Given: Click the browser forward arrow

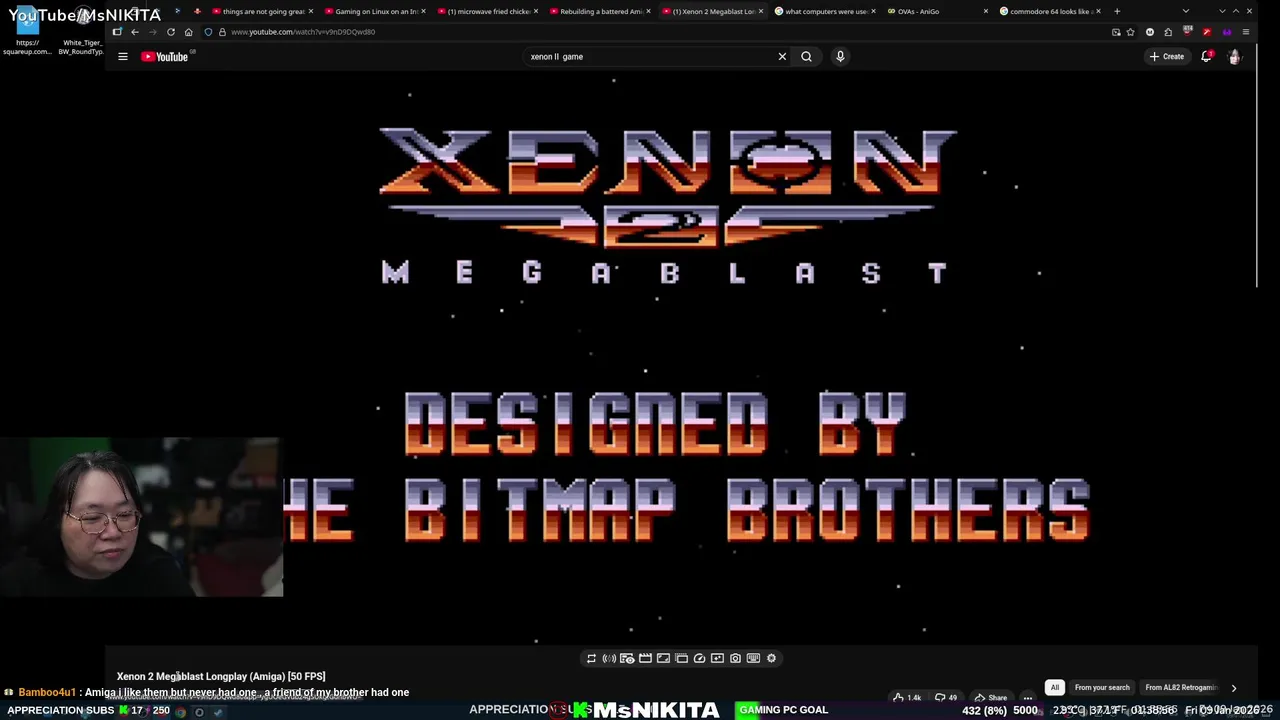Looking at the screenshot, I should 152,32.
